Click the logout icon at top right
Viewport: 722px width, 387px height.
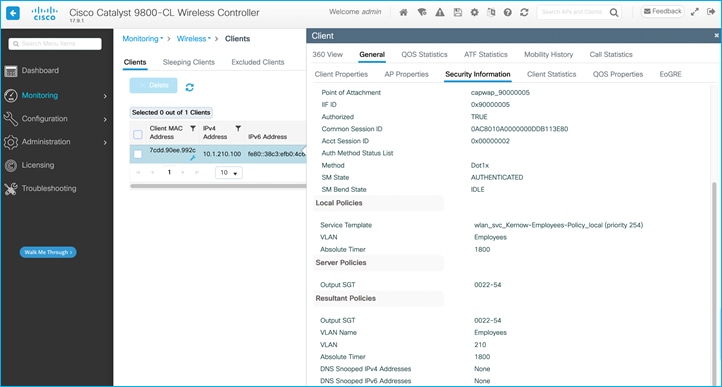point(710,12)
